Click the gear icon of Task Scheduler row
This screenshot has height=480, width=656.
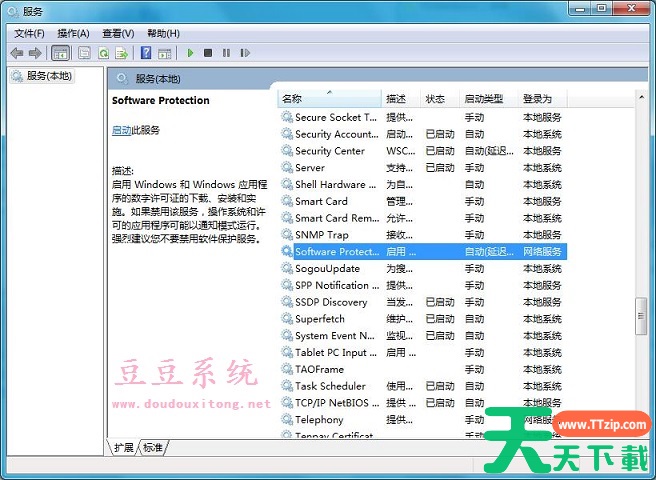(287, 386)
